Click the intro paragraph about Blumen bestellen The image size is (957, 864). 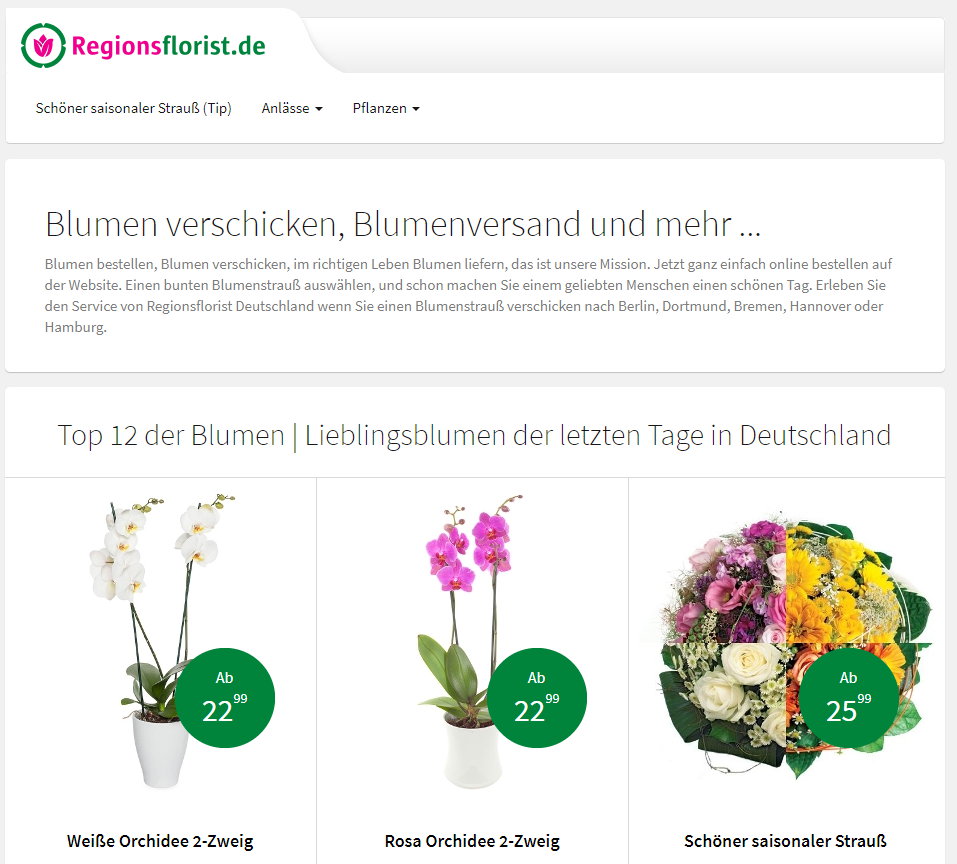(468, 295)
